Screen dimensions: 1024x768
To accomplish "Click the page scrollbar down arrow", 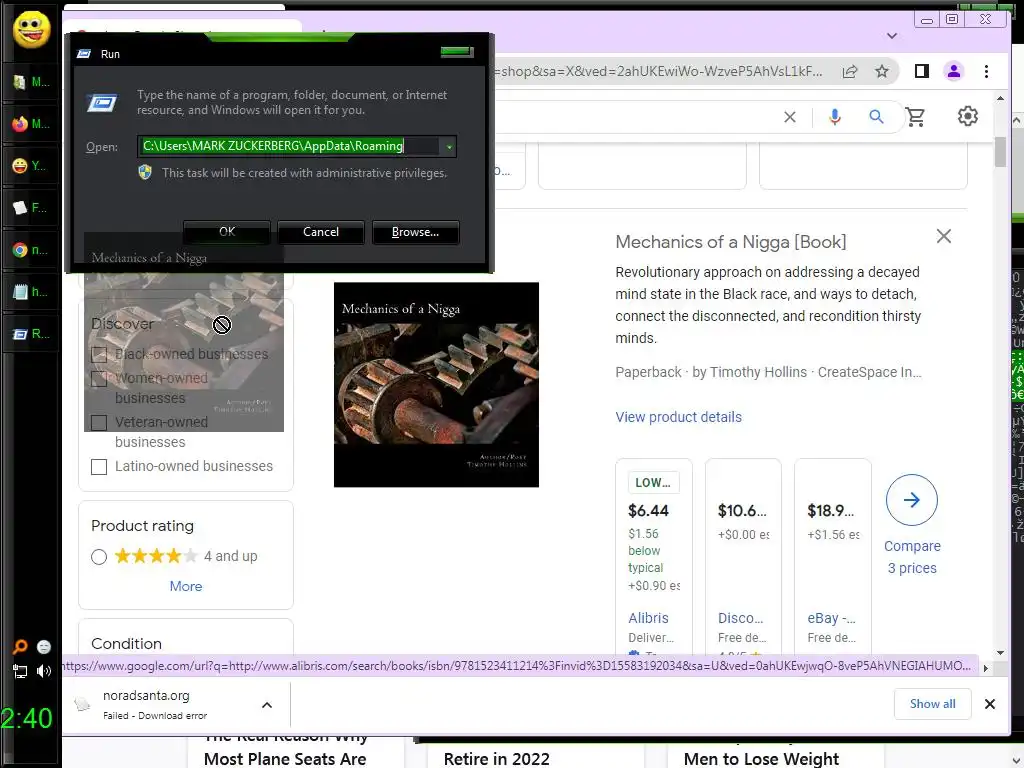I will click(1000, 652).
